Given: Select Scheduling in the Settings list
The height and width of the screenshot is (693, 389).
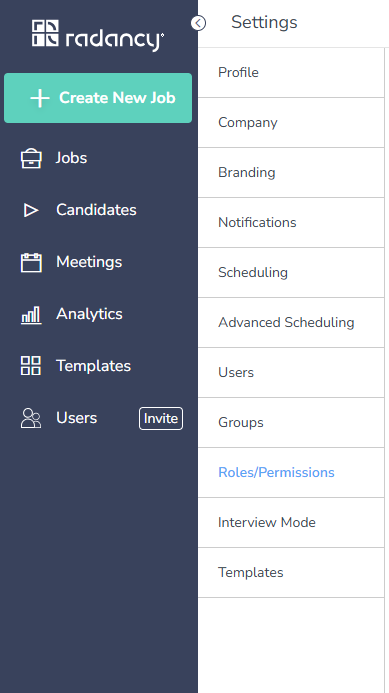Looking at the screenshot, I should (291, 272).
